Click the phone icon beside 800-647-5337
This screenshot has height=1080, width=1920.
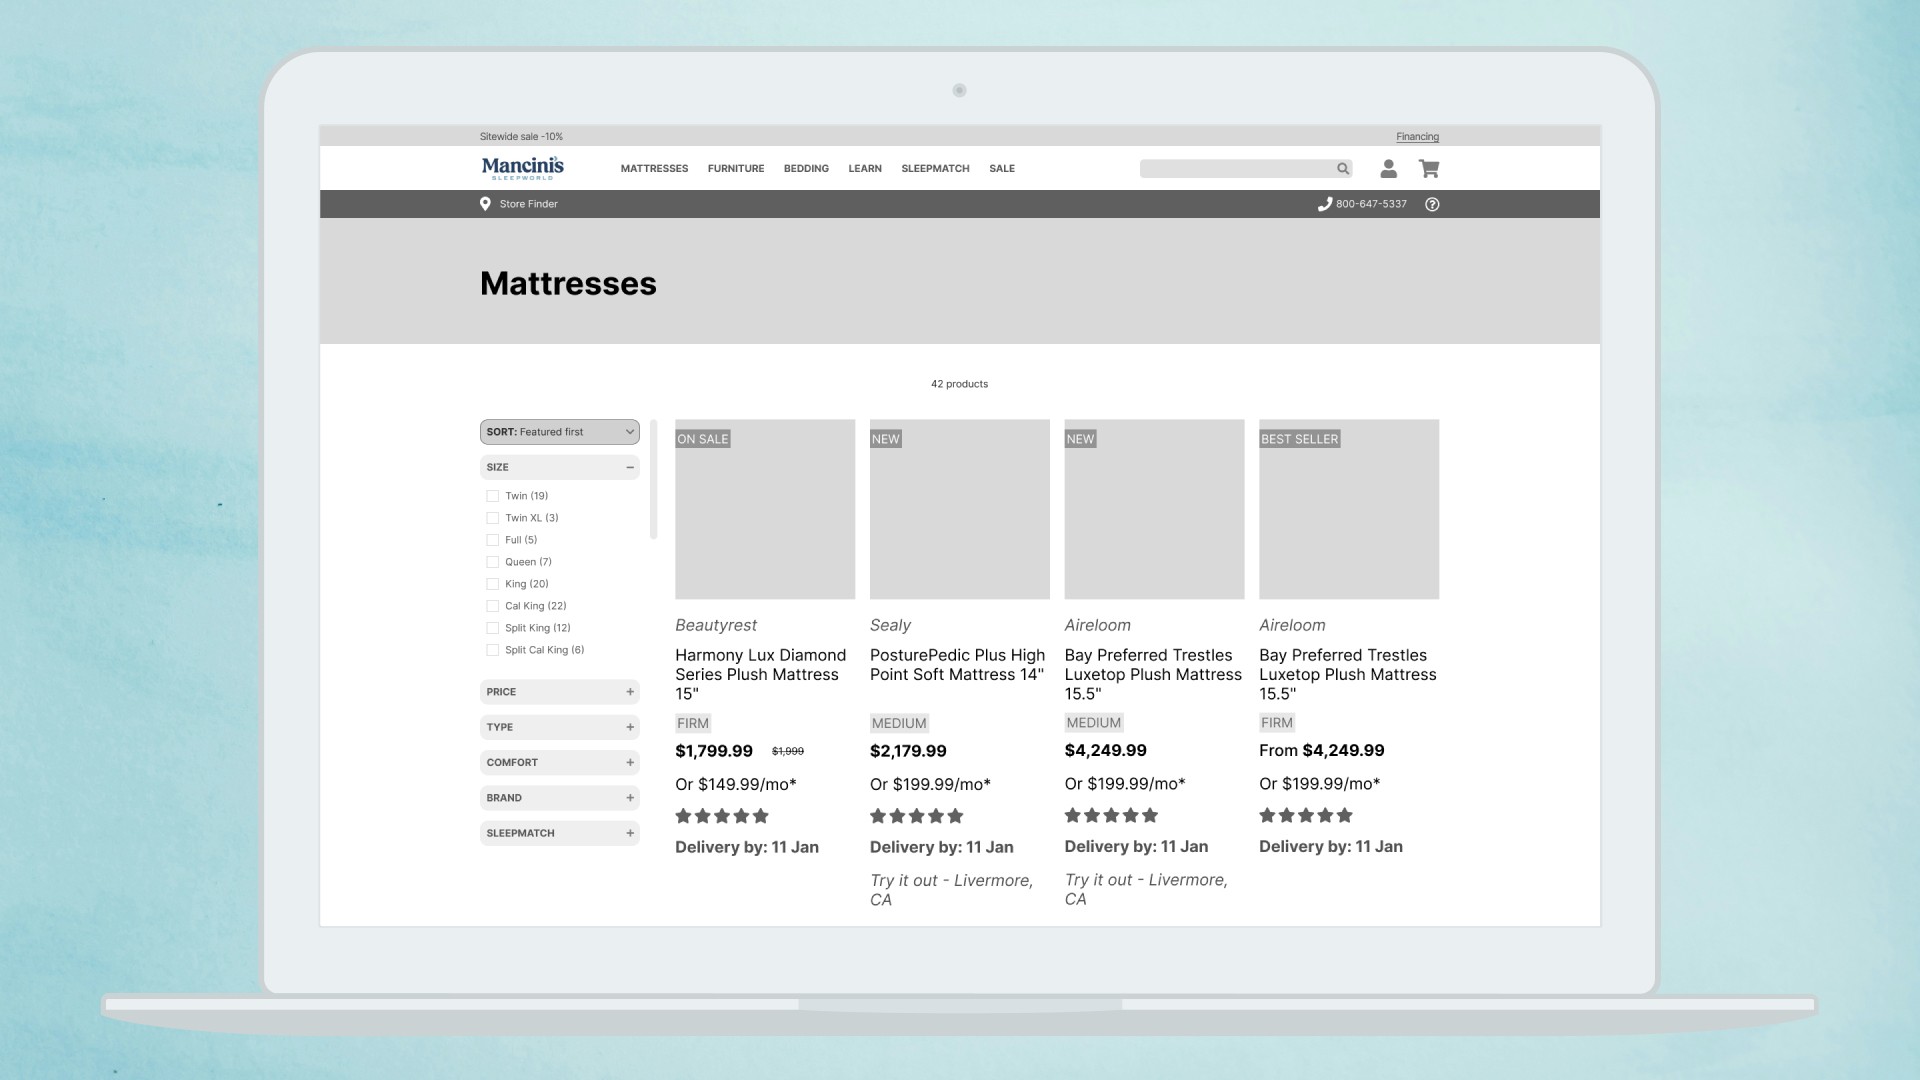click(x=1324, y=204)
